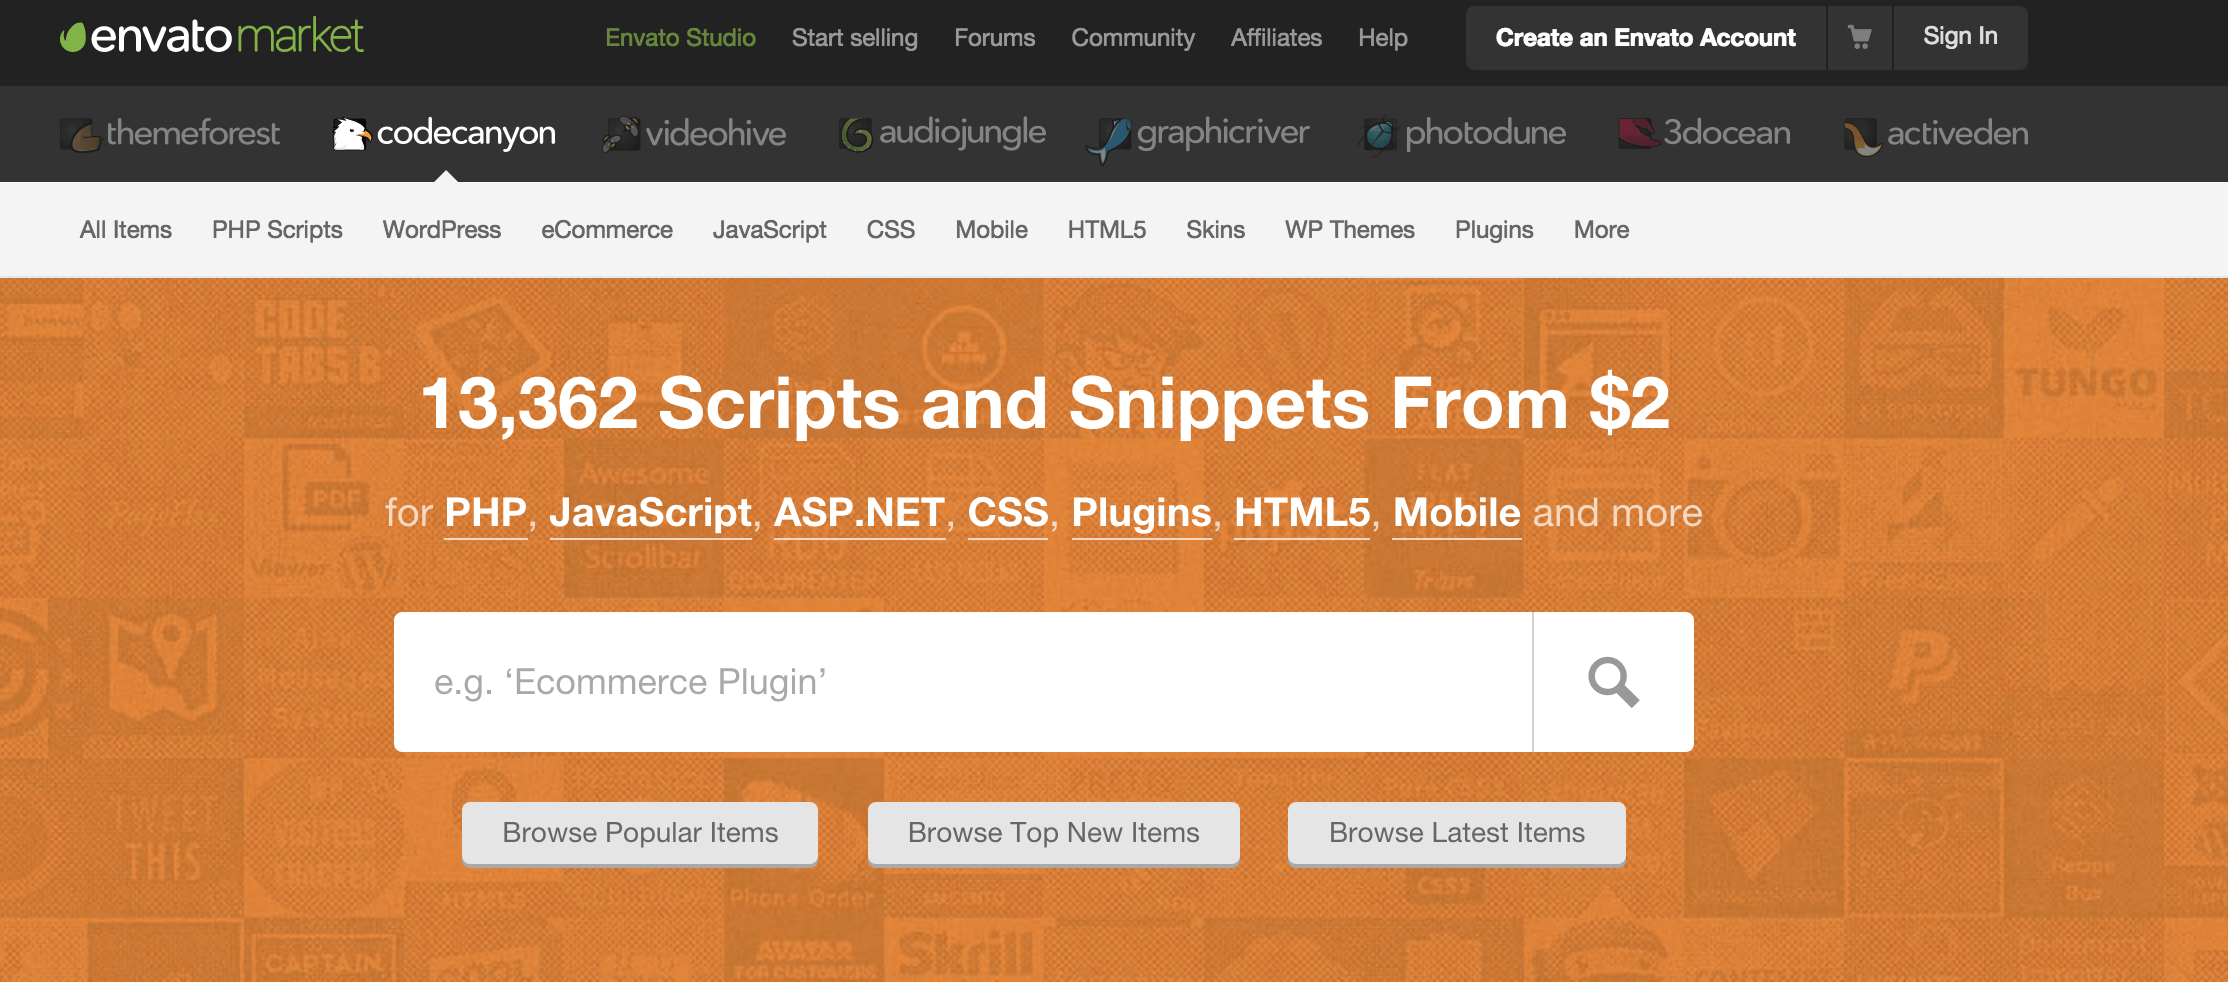Image resolution: width=2228 pixels, height=982 pixels.
Task: Open the GraphicRiver marketplace logo
Action: [x=1198, y=133]
